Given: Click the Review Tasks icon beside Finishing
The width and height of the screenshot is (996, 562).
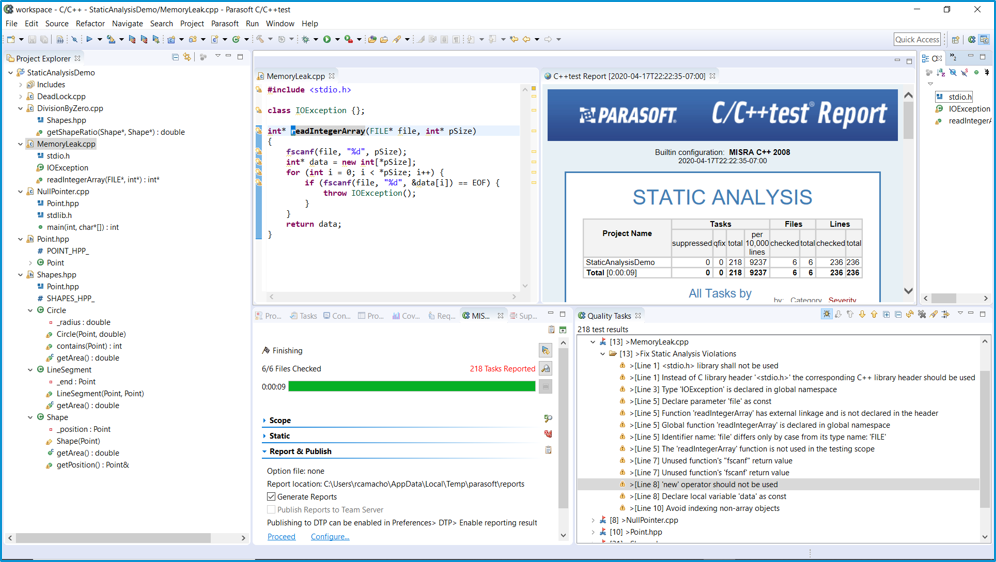Looking at the screenshot, I should click(545, 351).
